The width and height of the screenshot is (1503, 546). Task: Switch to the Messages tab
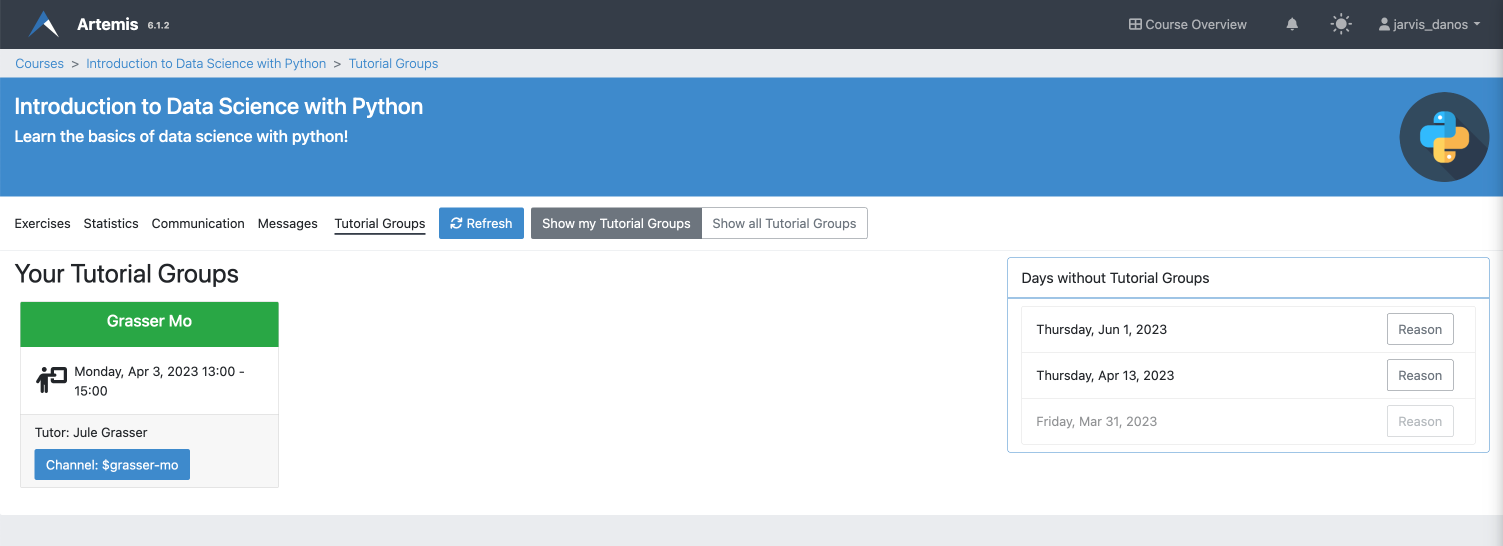[287, 223]
